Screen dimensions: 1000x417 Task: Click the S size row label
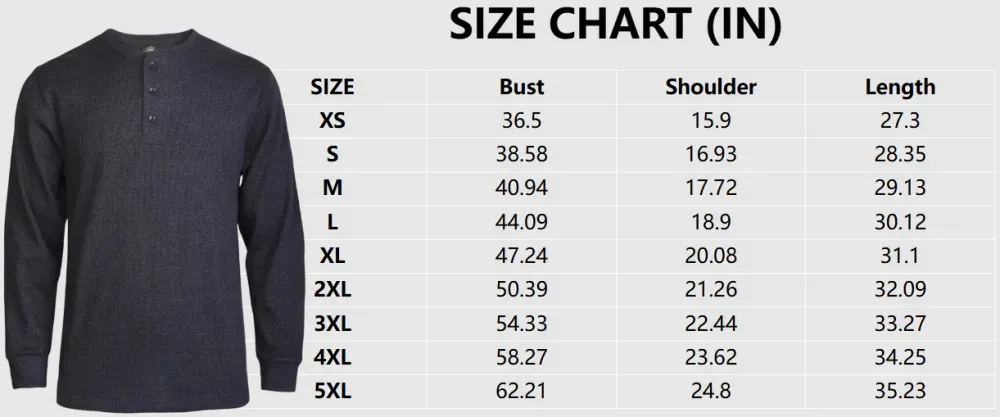pyautogui.click(x=332, y=154)
